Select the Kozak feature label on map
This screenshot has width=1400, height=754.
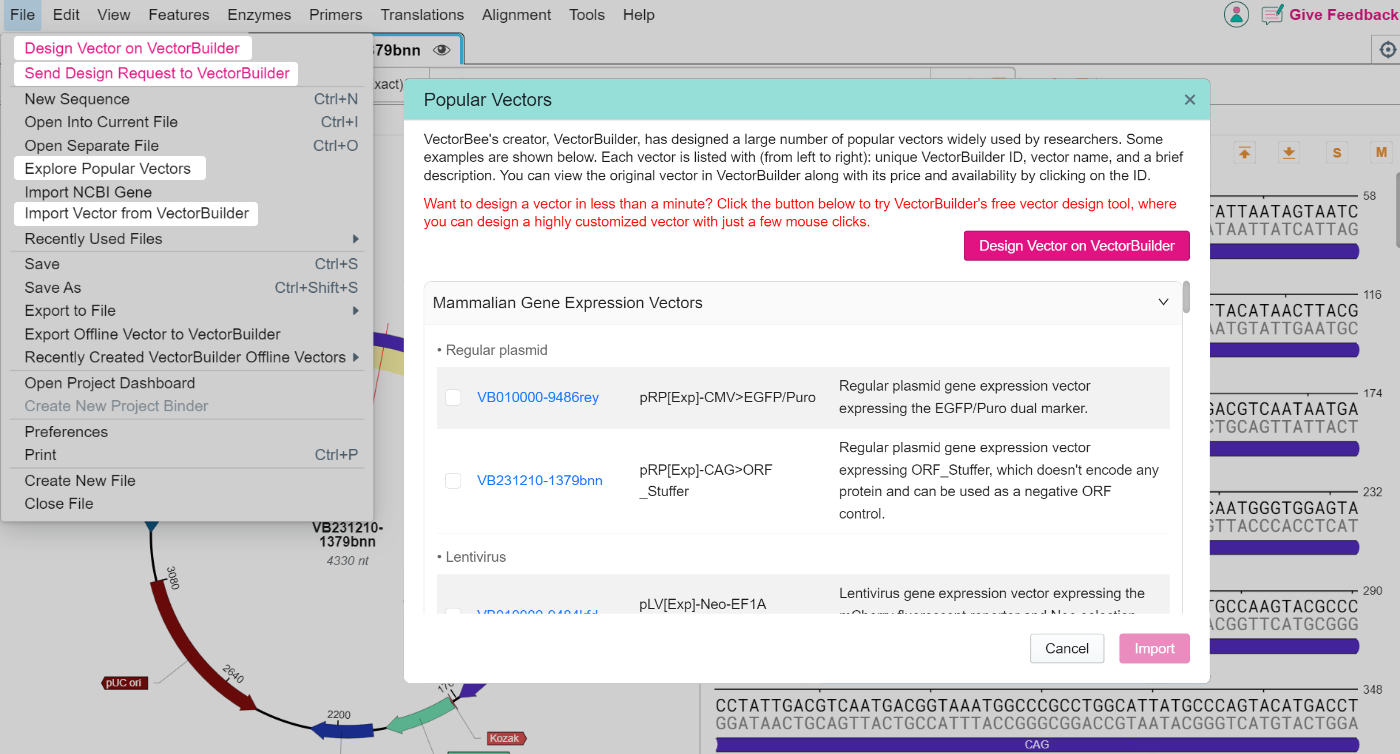tap(506, 738)
